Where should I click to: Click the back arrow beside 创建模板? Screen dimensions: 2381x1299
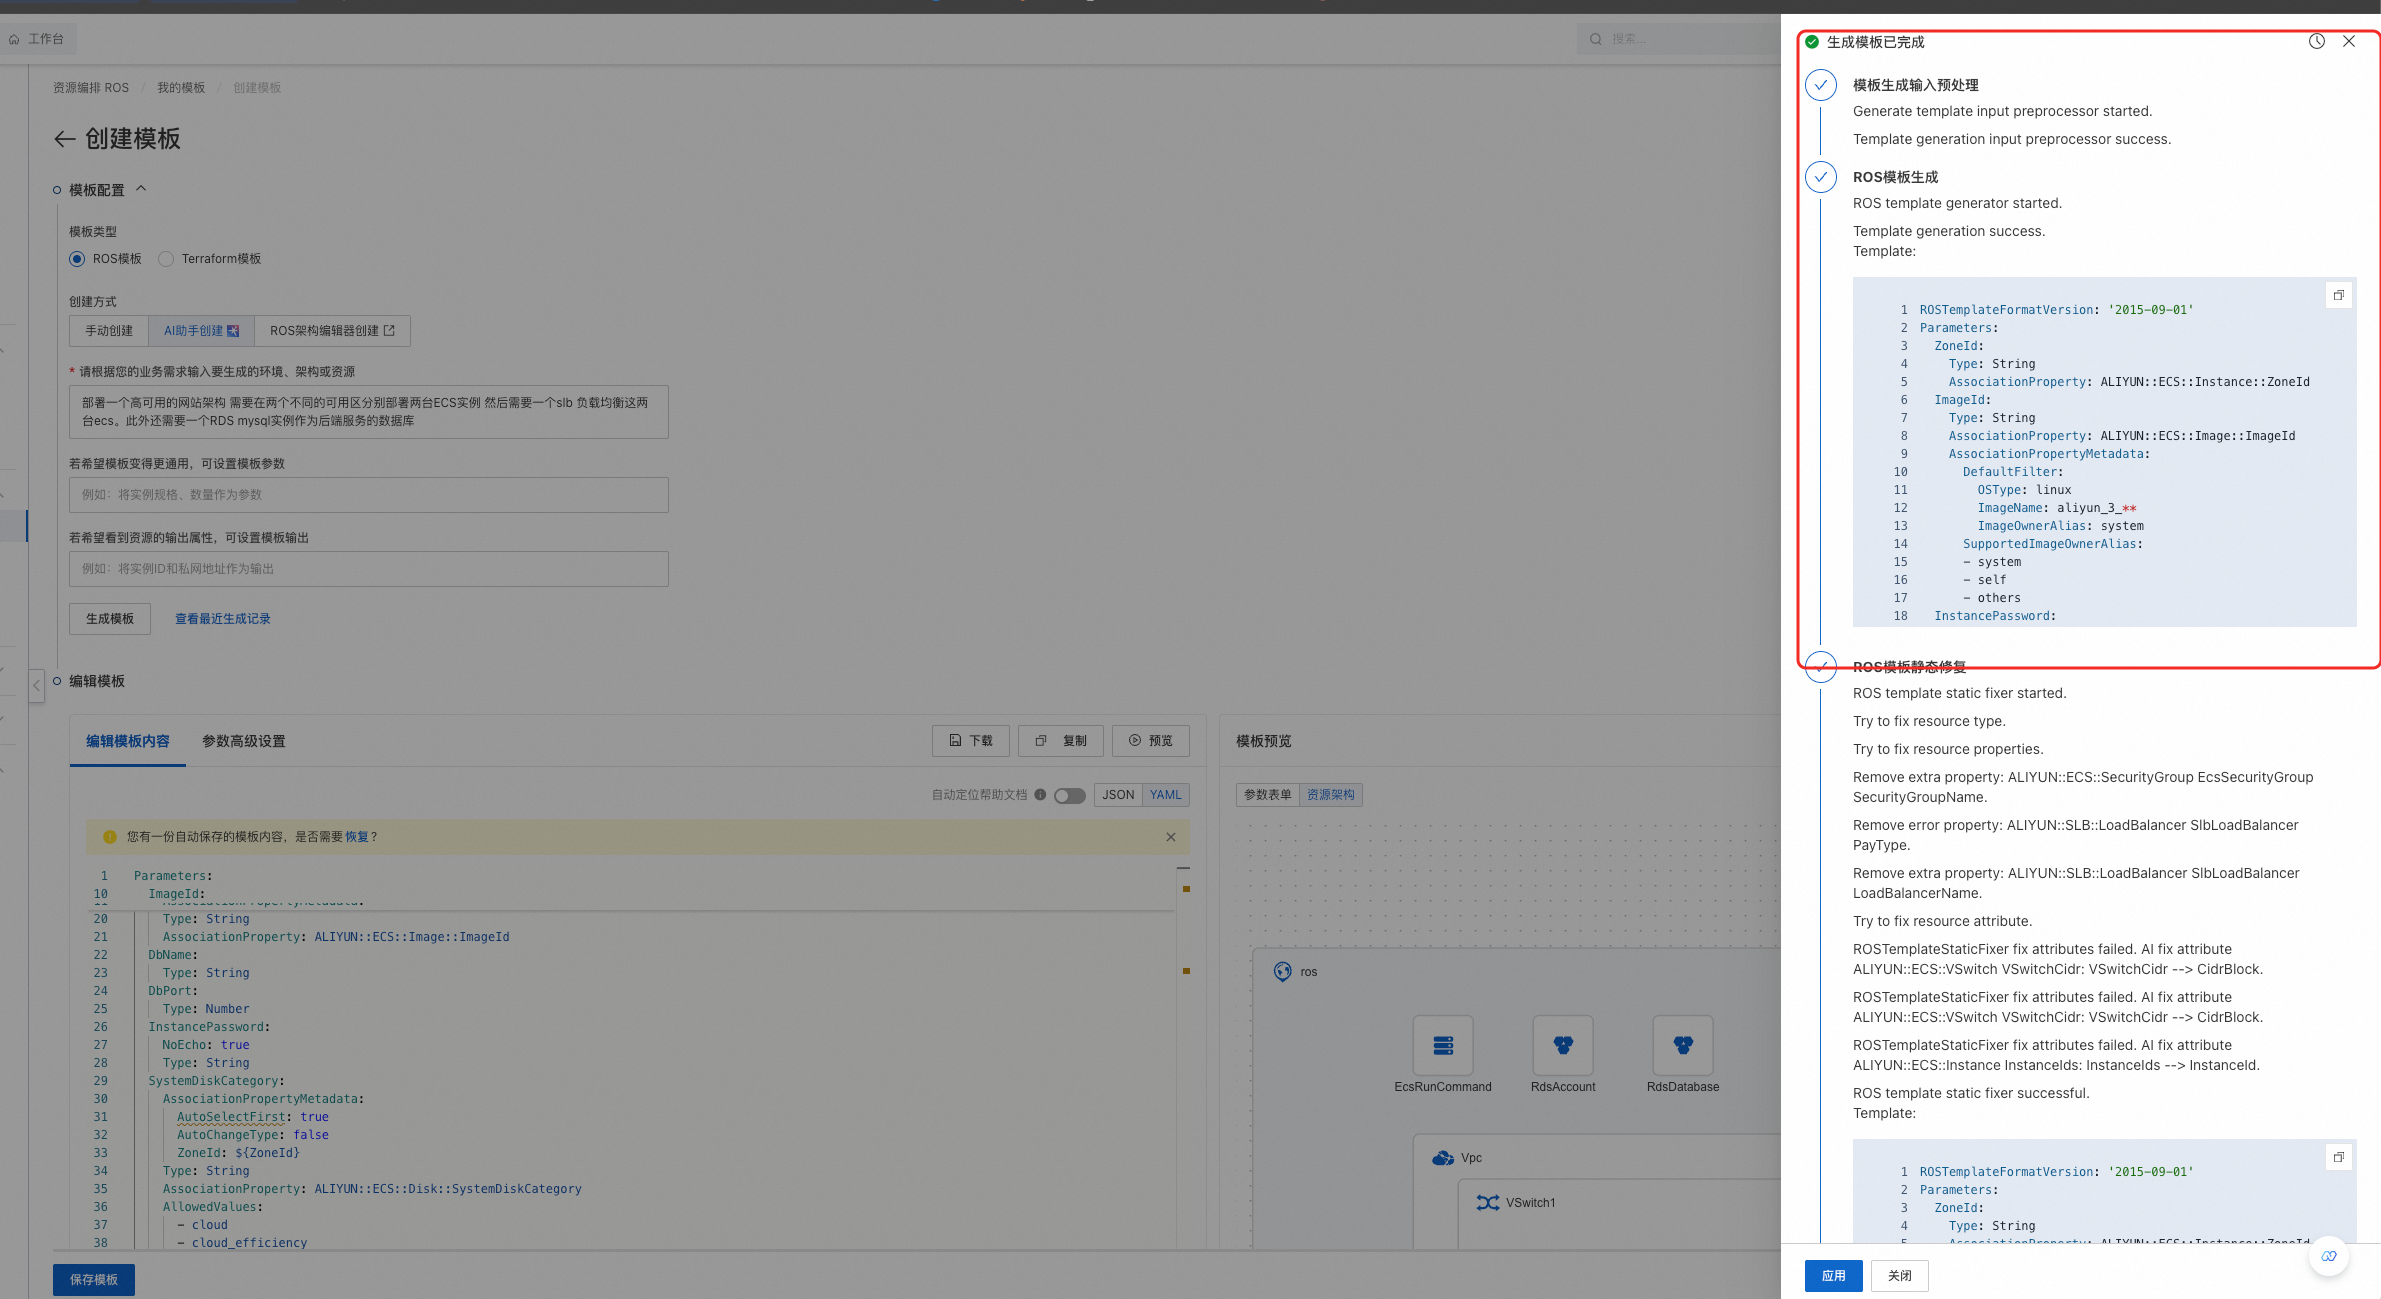point(65,139)
